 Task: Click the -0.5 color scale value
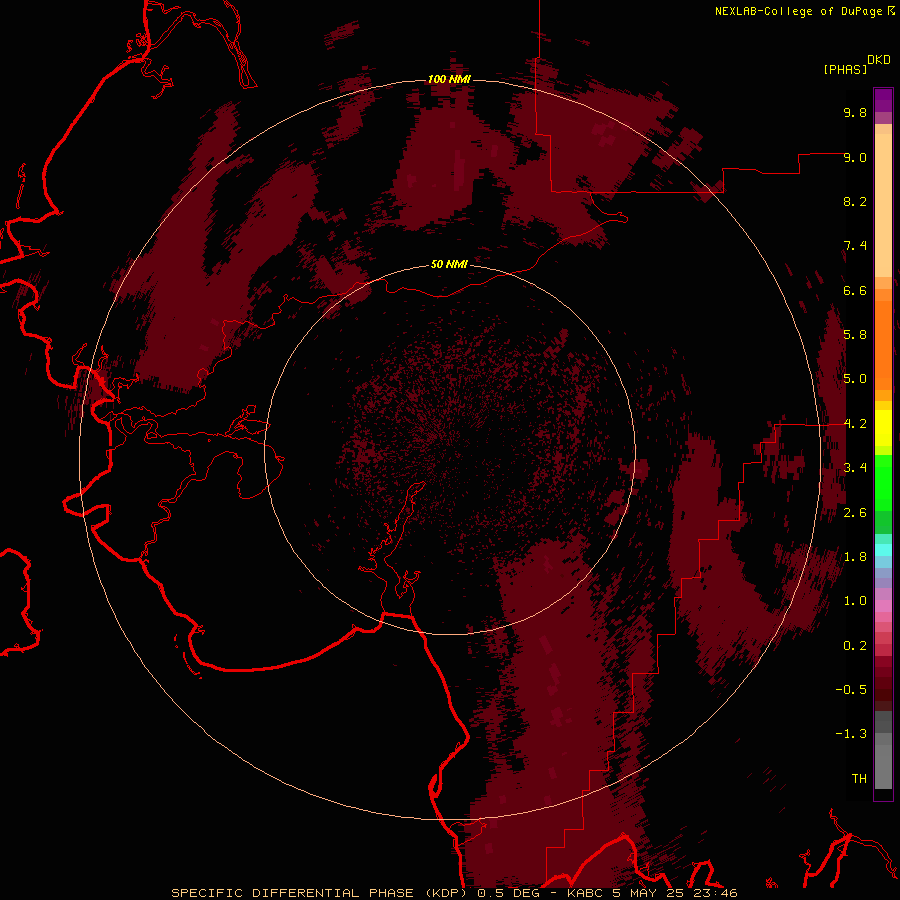pos(851,690)
